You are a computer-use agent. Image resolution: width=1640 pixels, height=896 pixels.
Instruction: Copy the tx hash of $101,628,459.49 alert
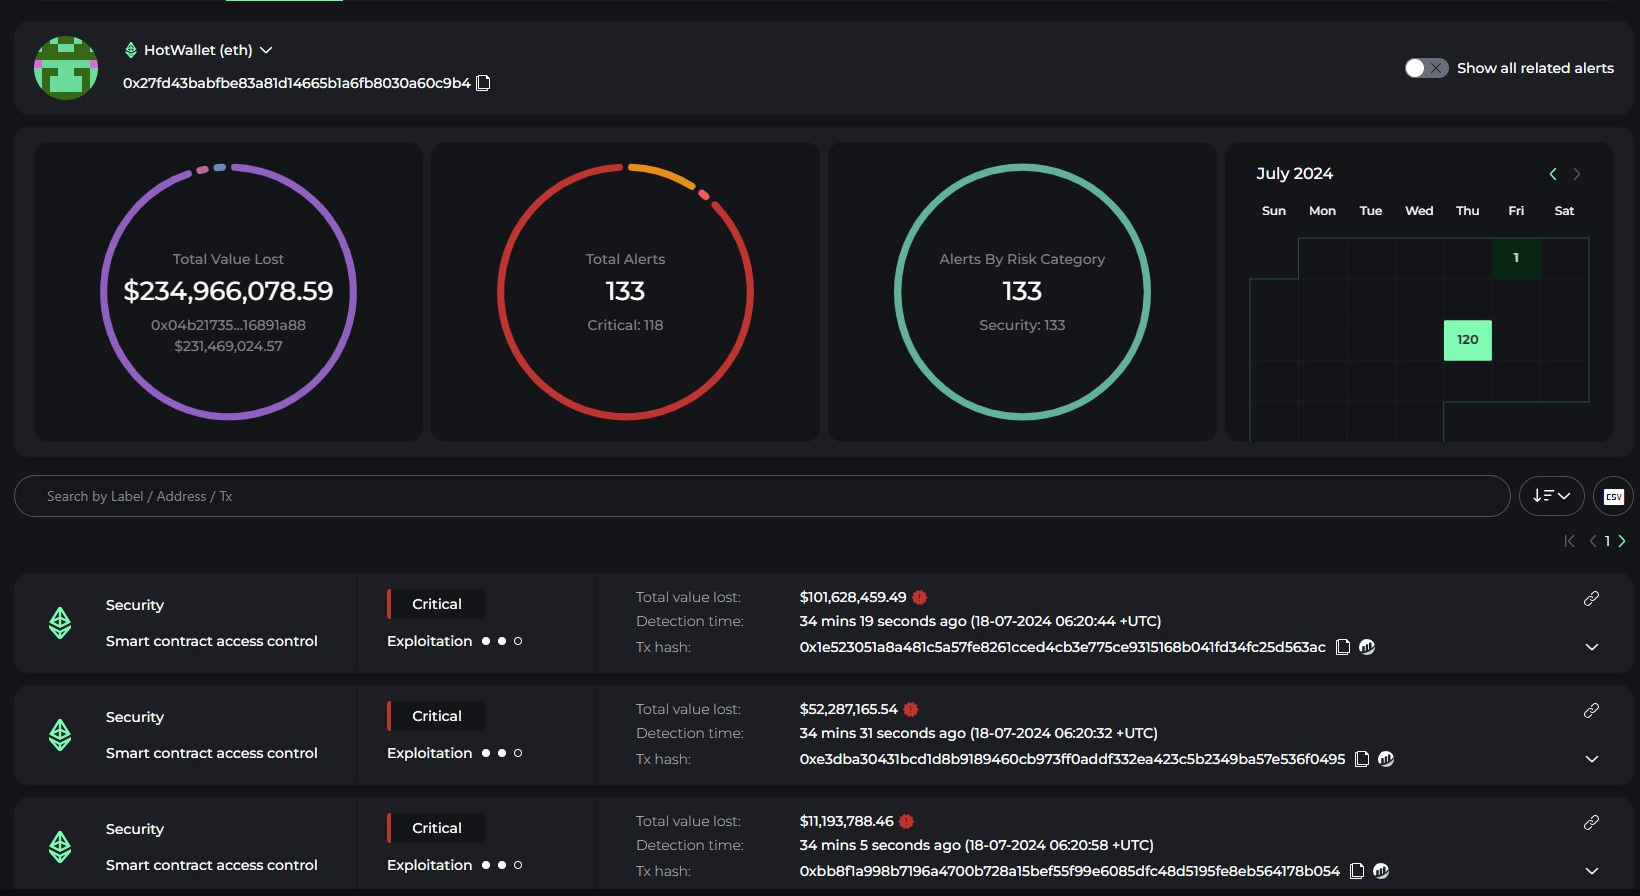coord(1343,647)
